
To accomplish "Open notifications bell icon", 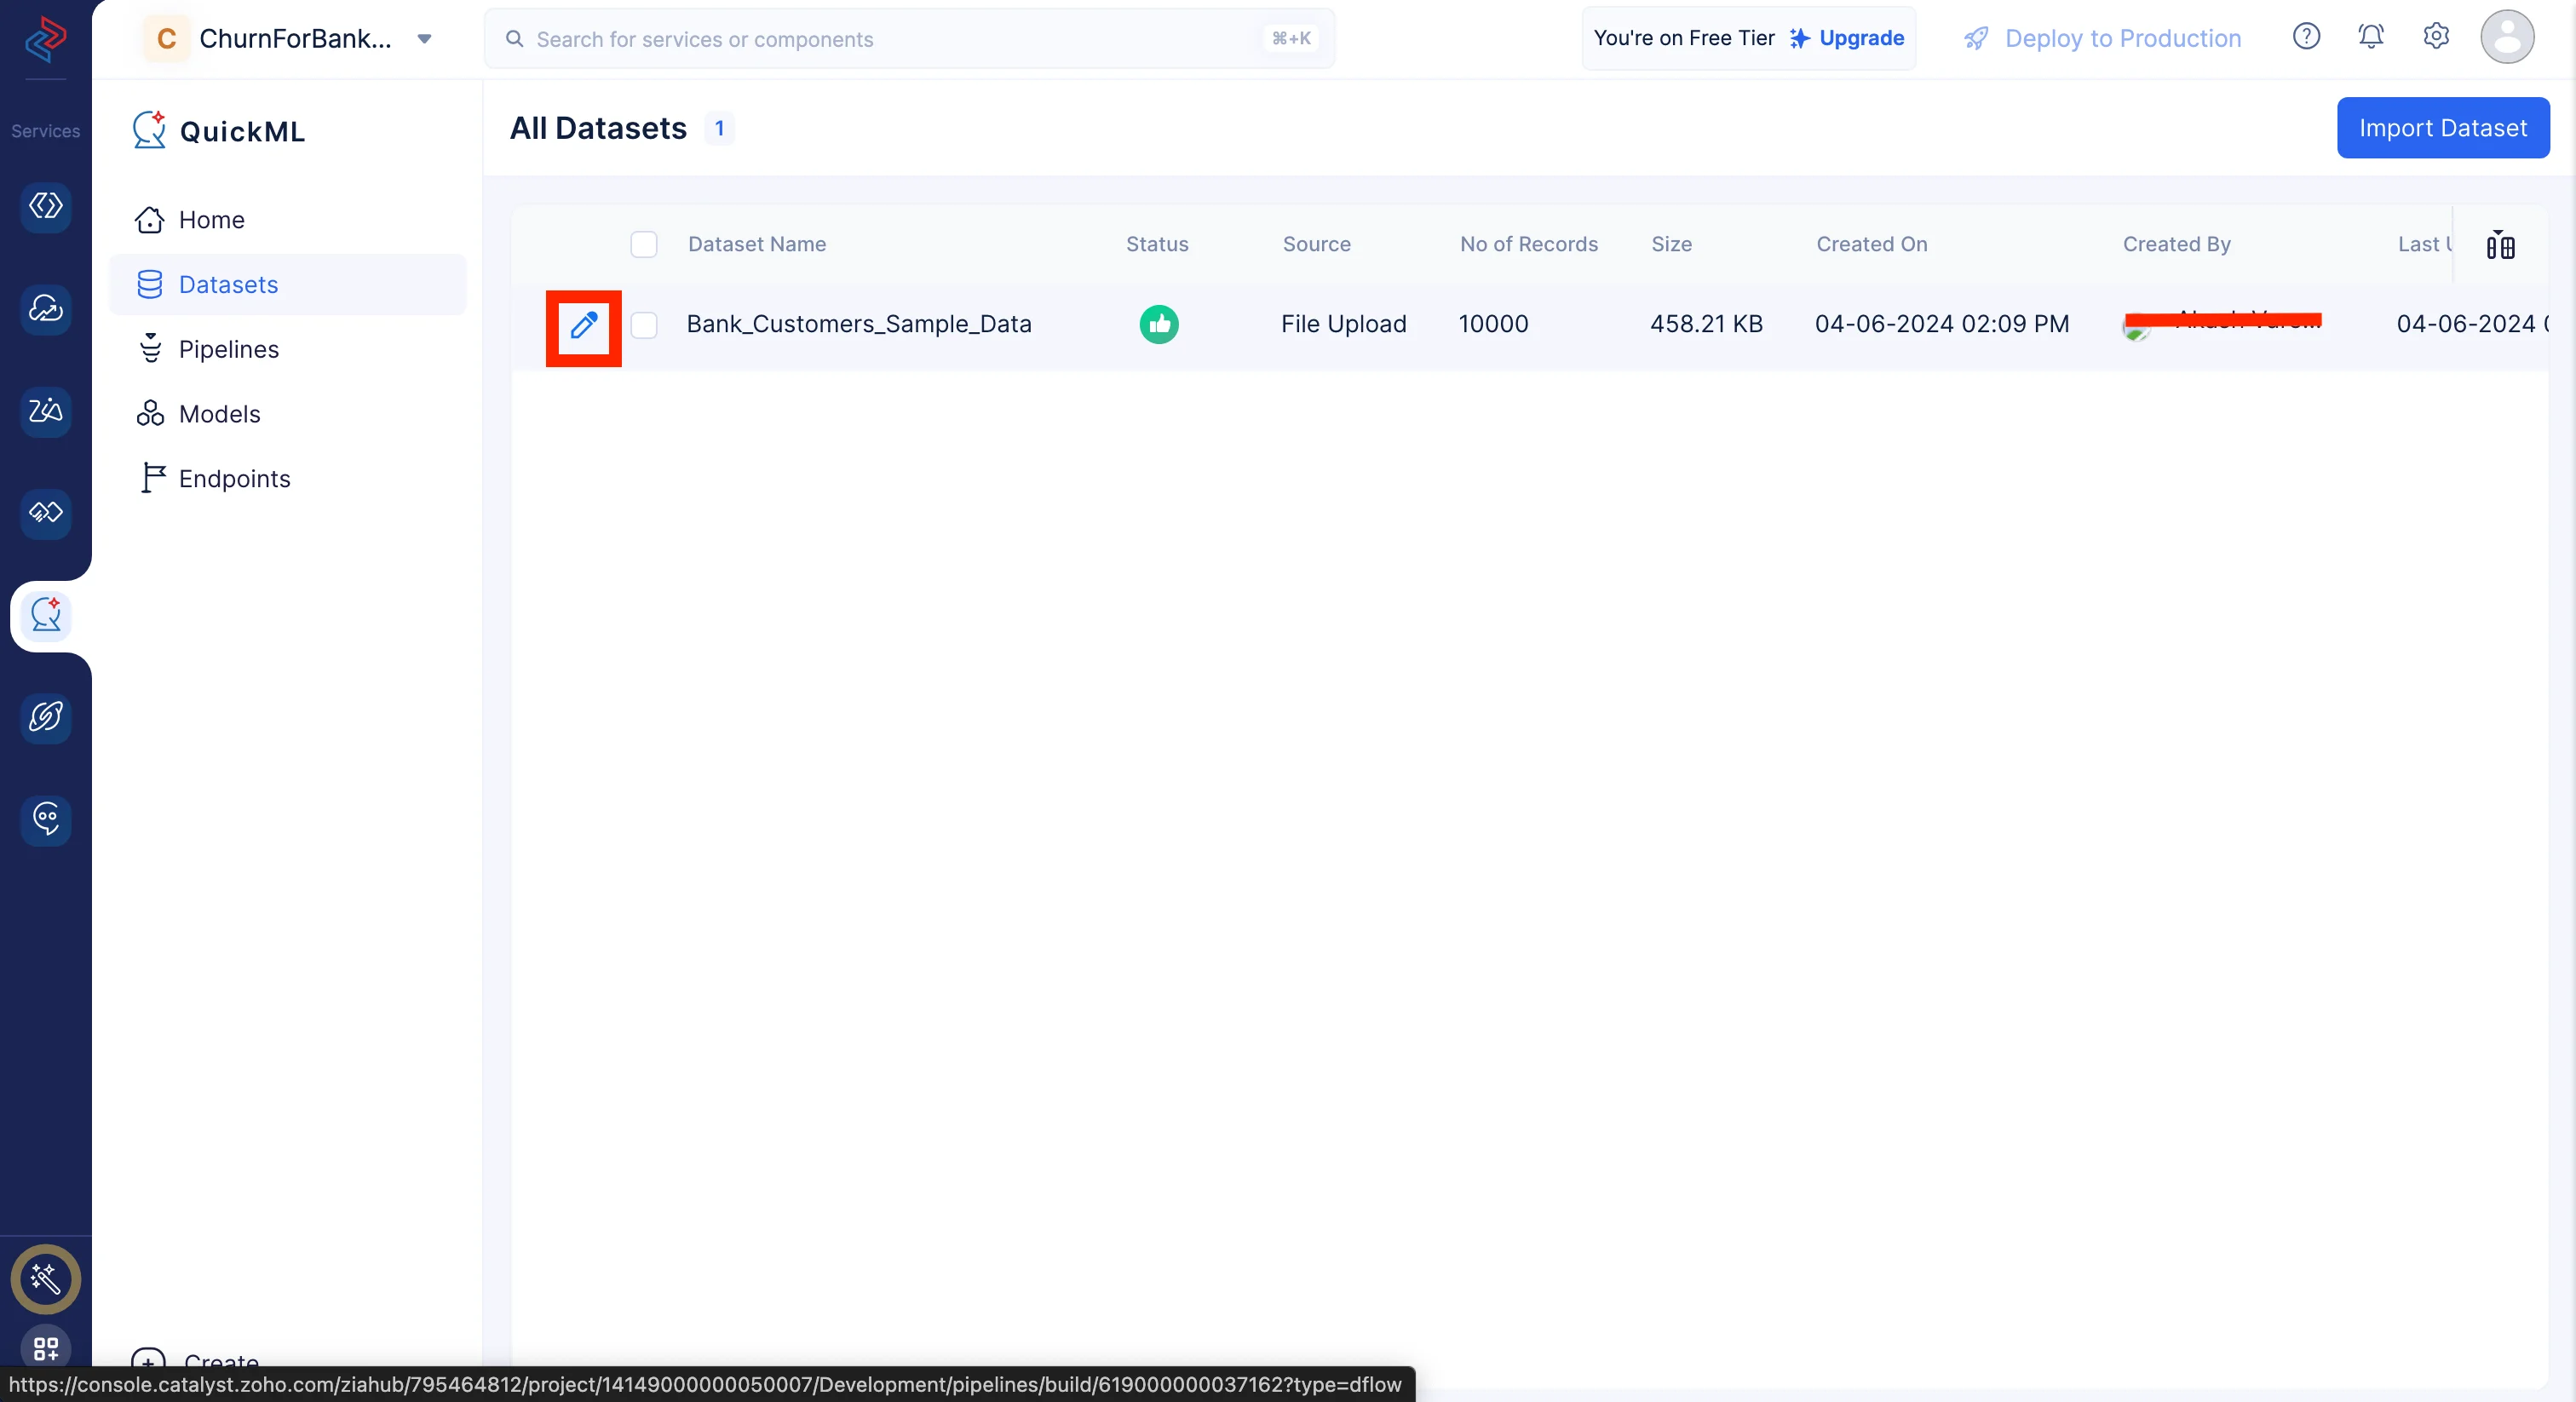I will click(x=2370, y=37).
